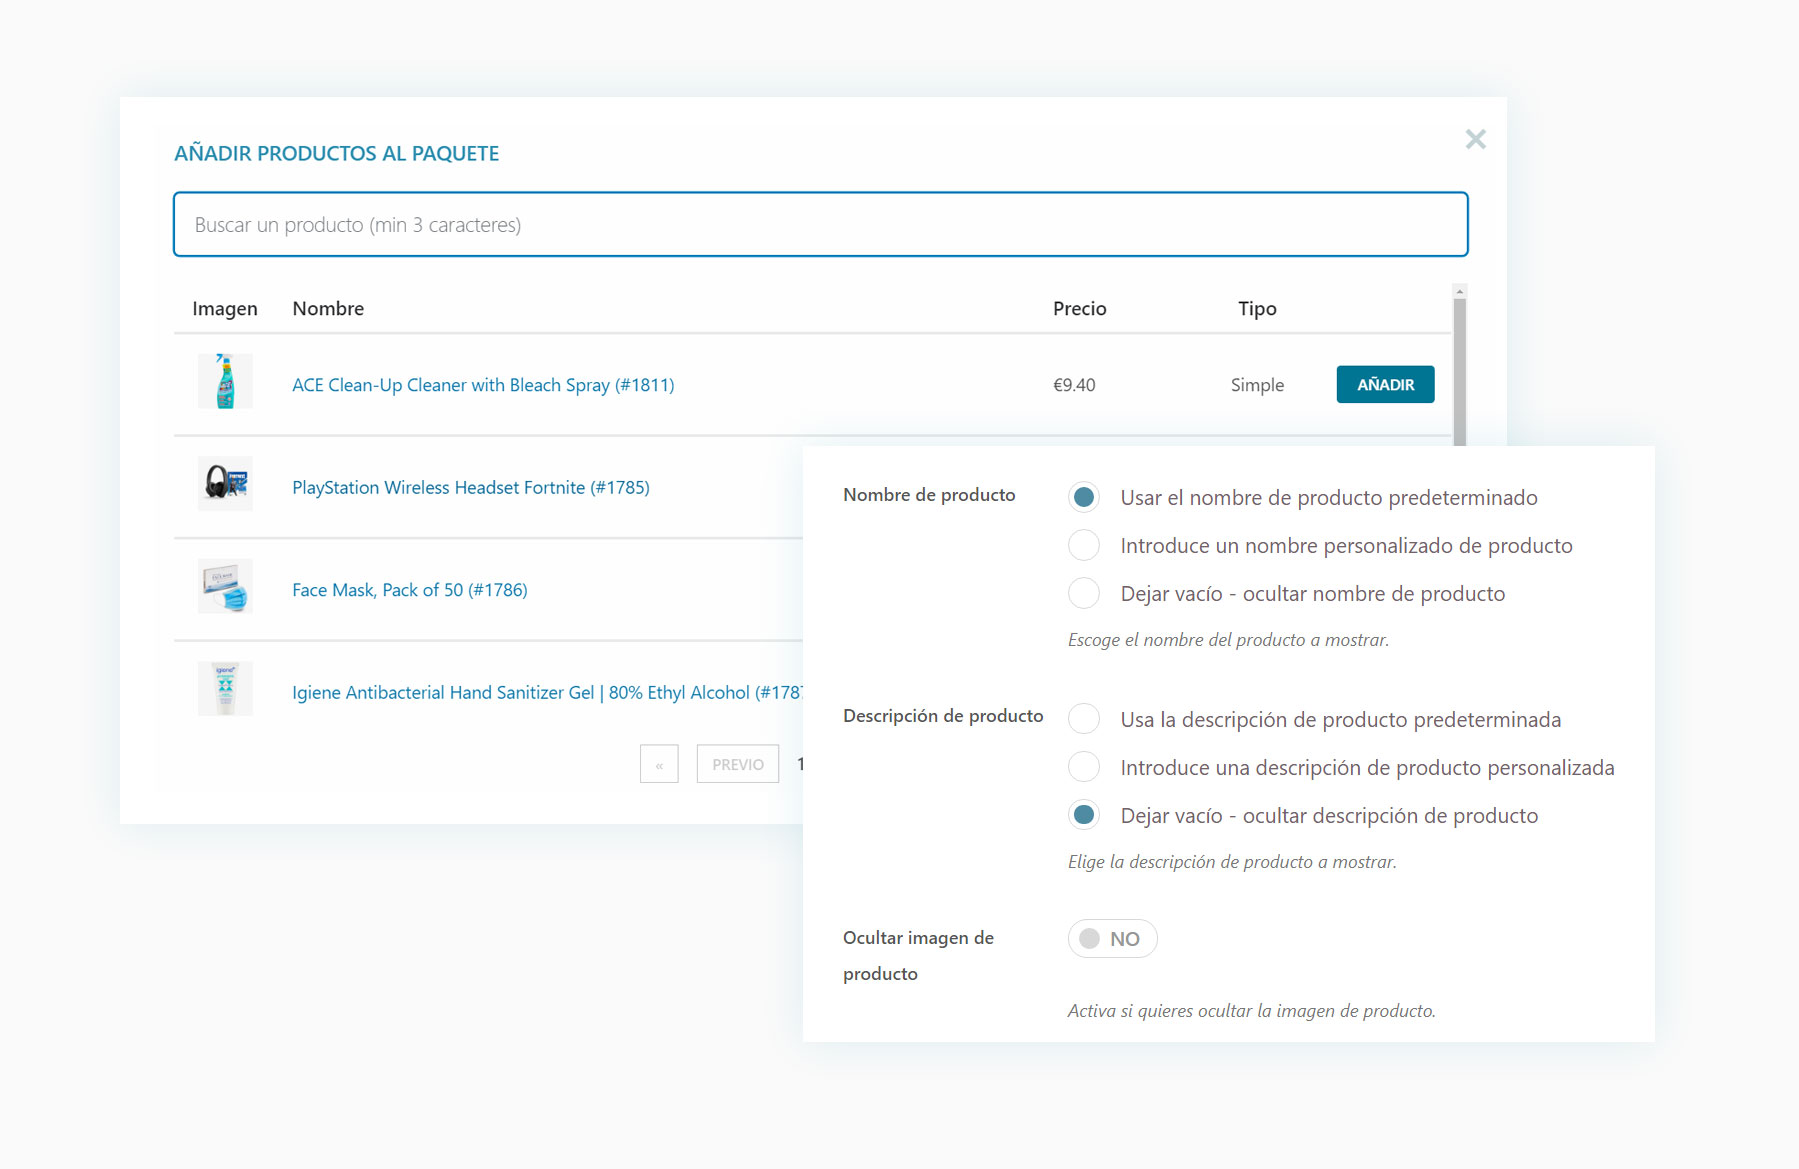Toggle 'Ocultar imagen de producto' switch
Image resolution: width=1799 pixels, height=1169 pixels.
(x=1112, y=939)
